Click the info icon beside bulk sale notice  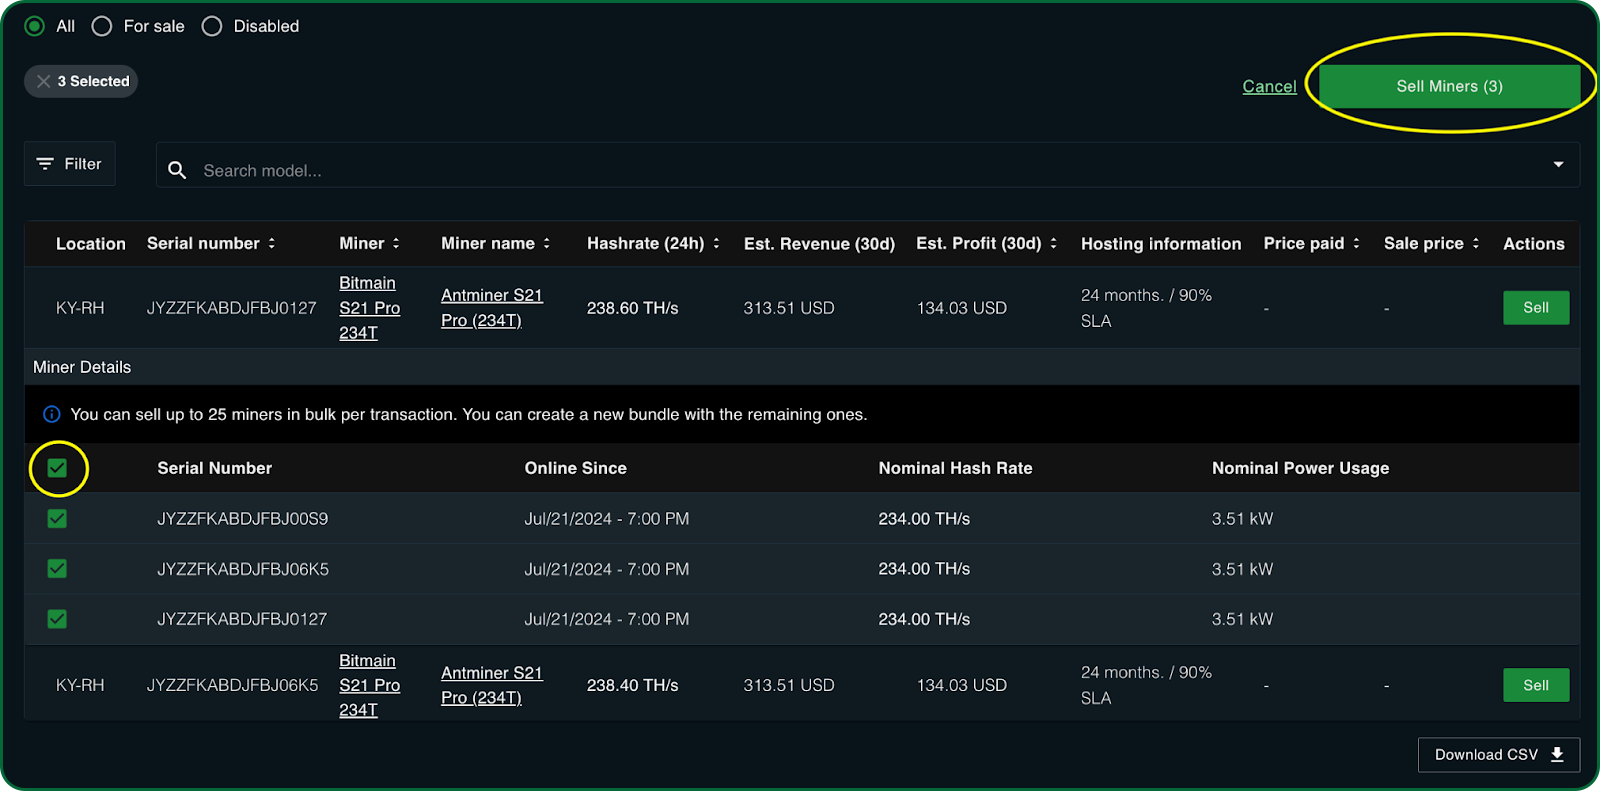[x=52, y=414]
